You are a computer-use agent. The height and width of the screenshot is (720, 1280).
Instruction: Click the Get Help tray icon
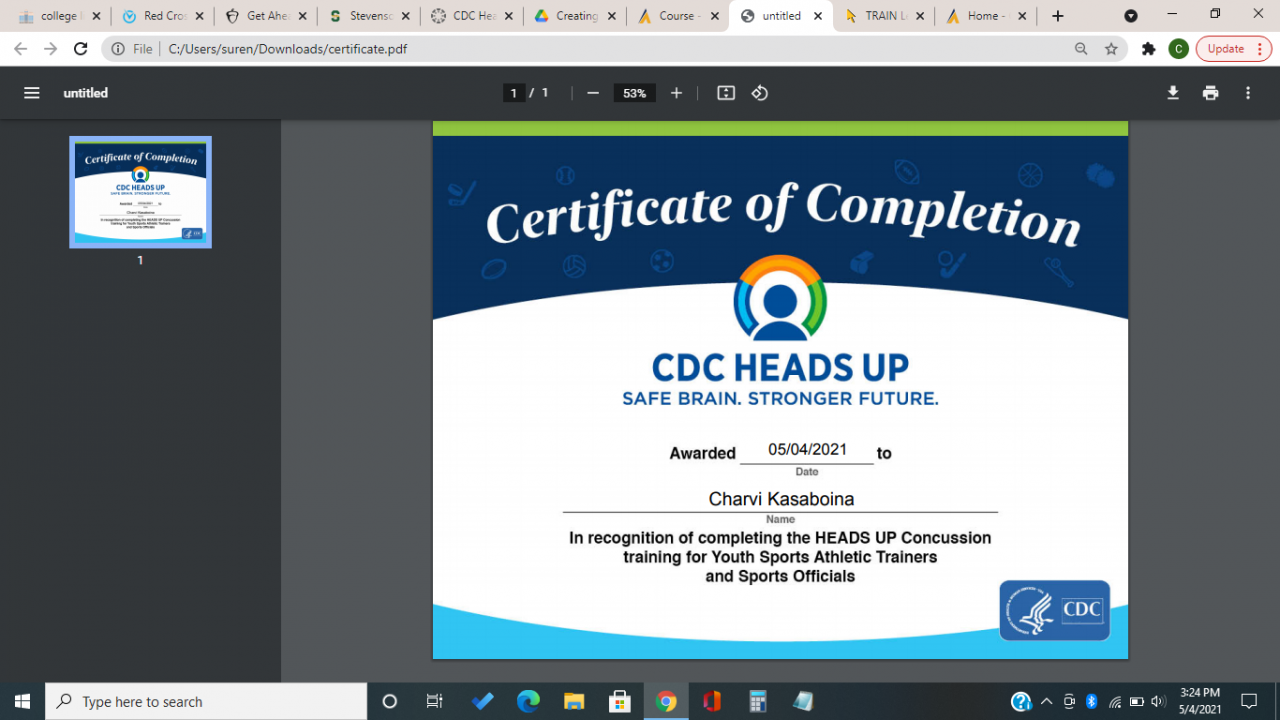tap(1021, 701)
